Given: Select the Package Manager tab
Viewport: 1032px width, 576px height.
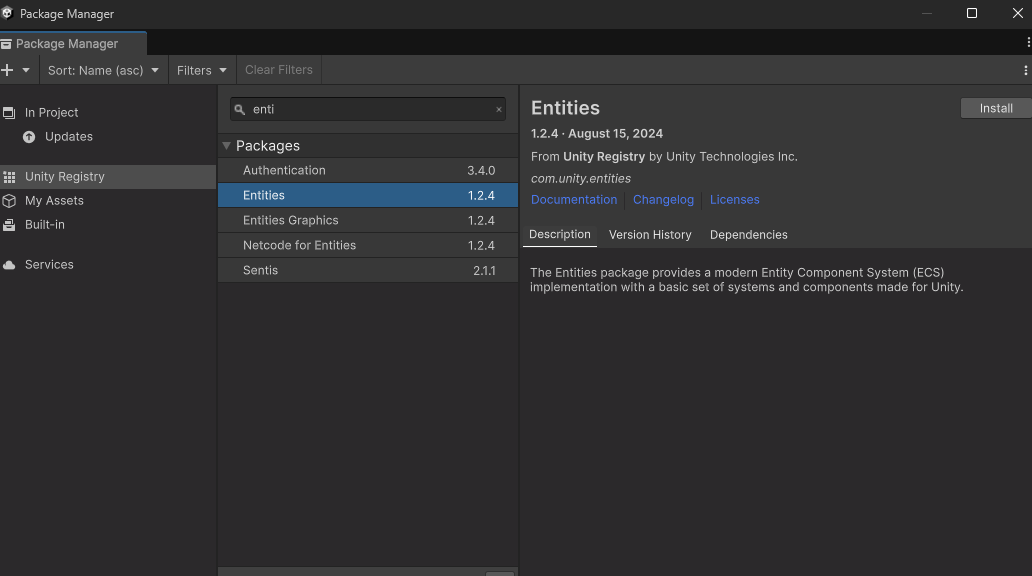Looking at the screenshot, I should pos(73,43).
